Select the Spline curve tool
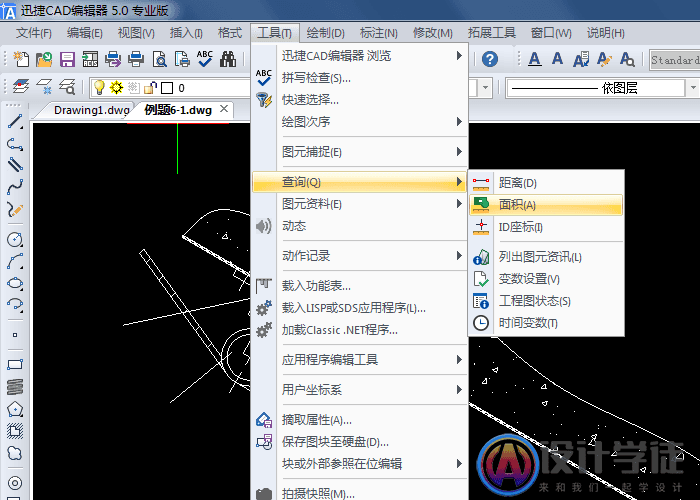 point(15,187)
